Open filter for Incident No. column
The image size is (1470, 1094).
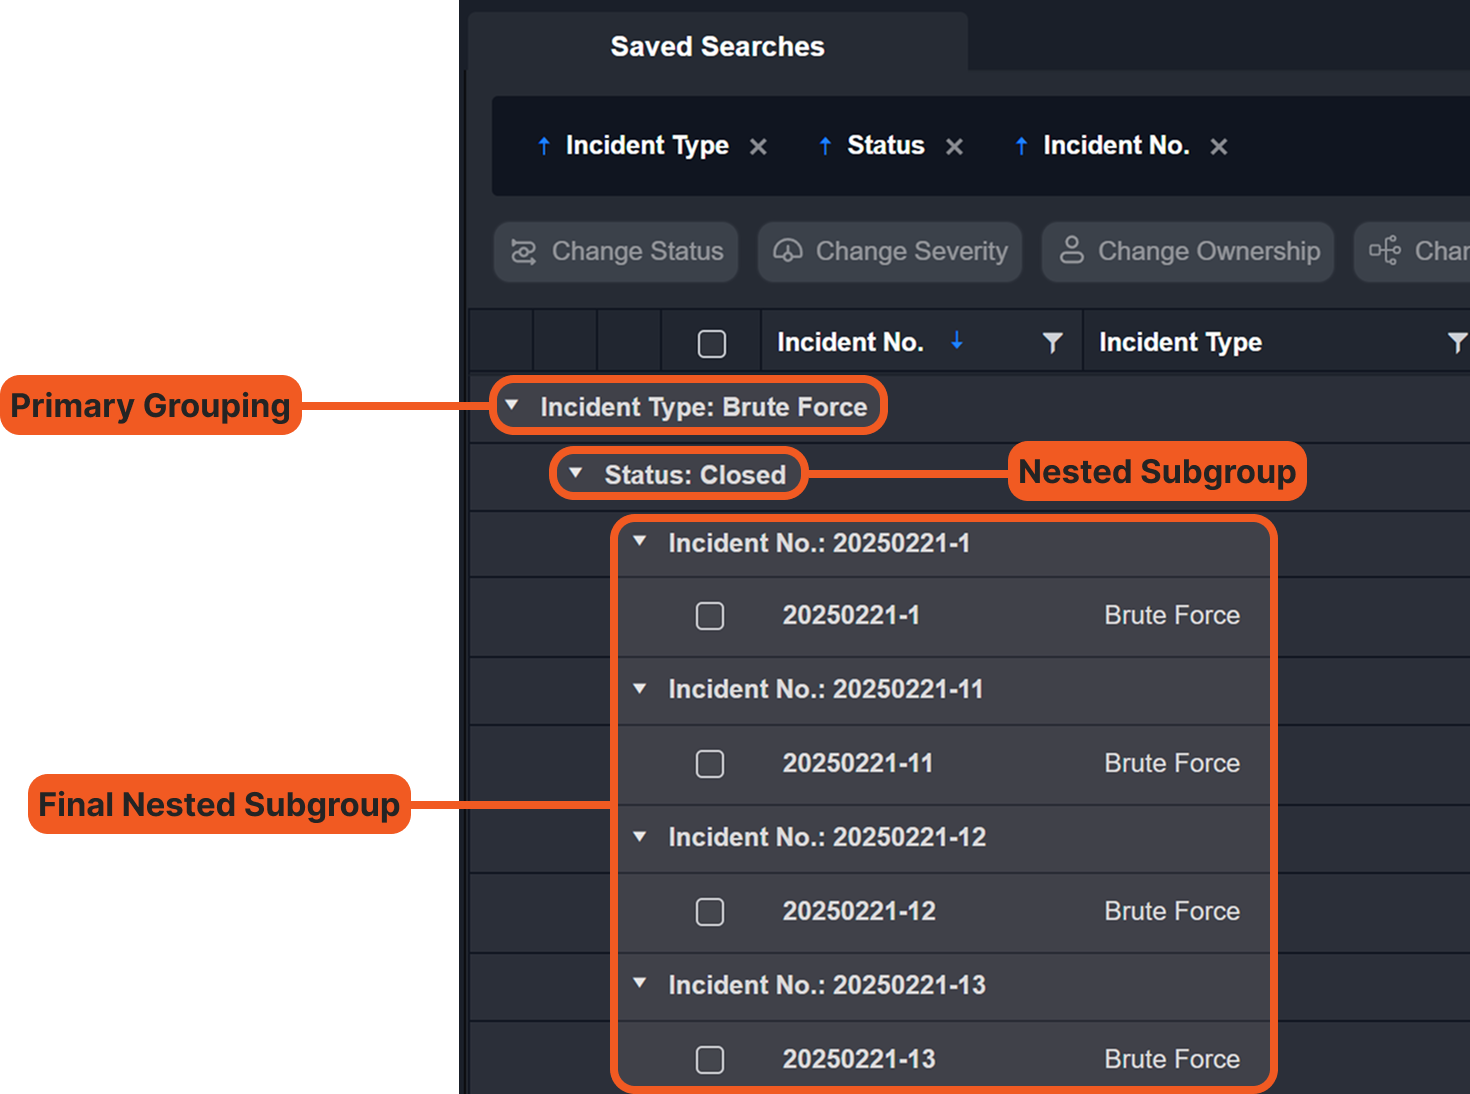1052,343
